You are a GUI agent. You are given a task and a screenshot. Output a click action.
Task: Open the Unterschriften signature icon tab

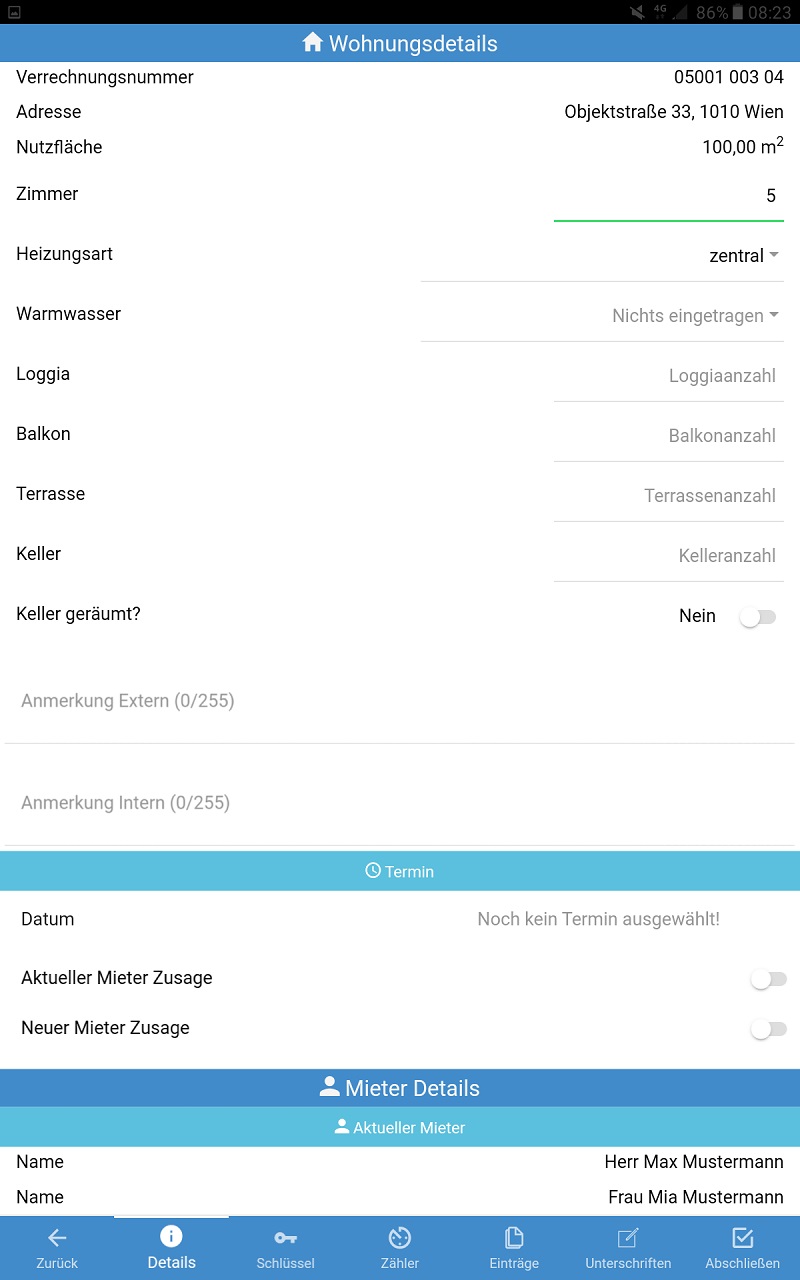[x=628, y=1238]
